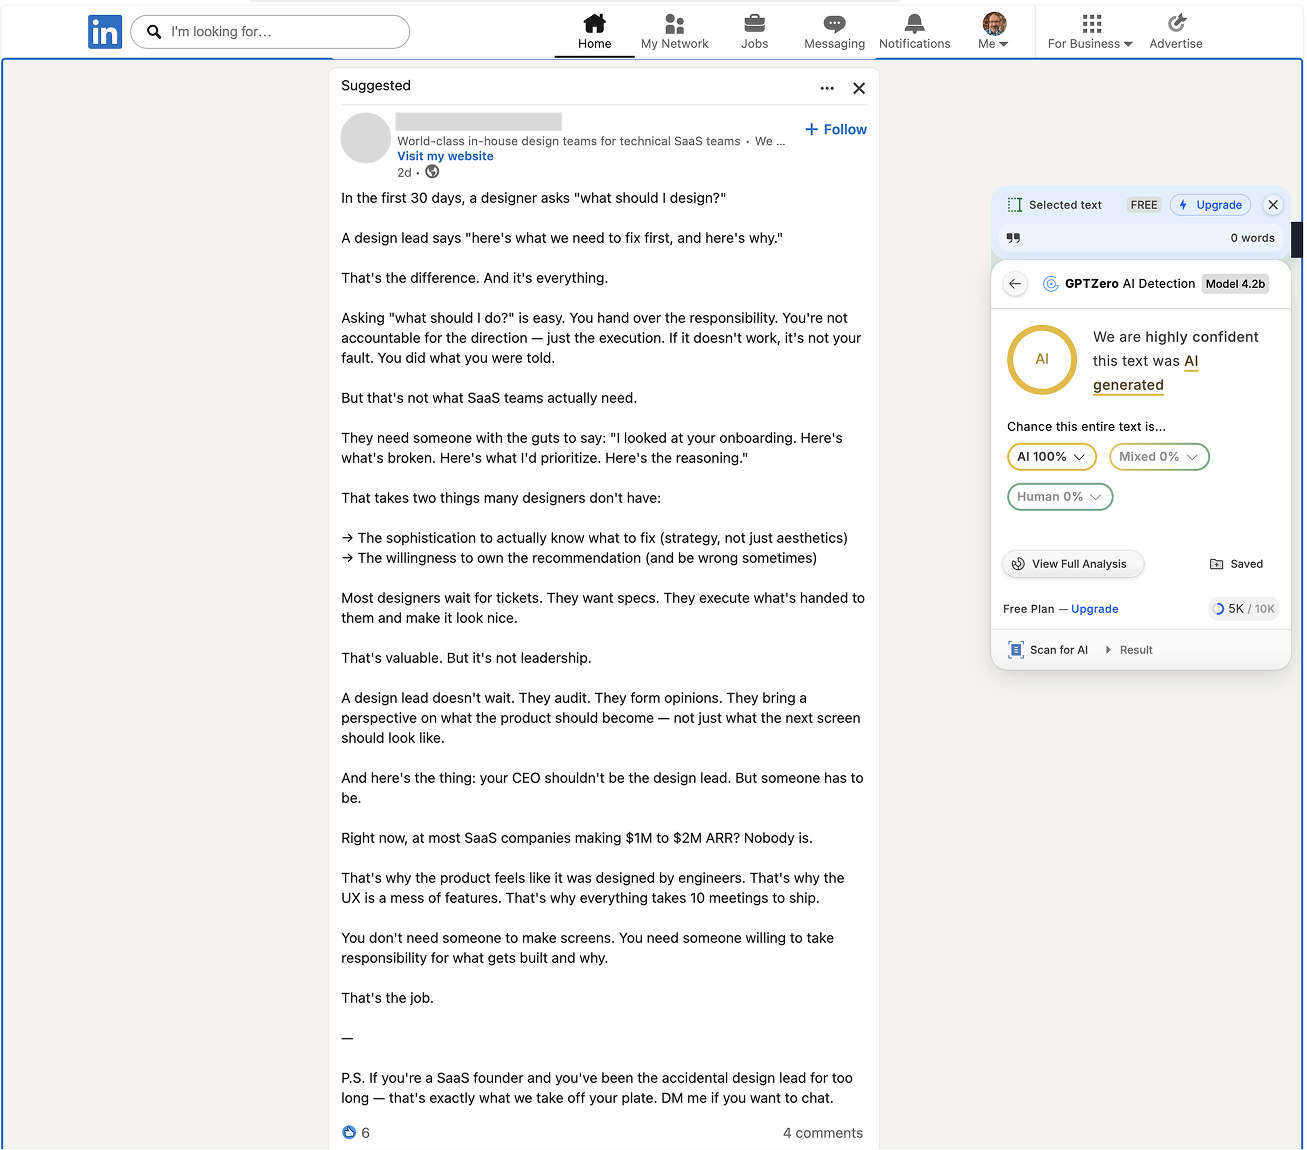Click the like reaction count icon
Image resolution: width=1307 pixels, height=1150 pixels.
pos(349,1133)
